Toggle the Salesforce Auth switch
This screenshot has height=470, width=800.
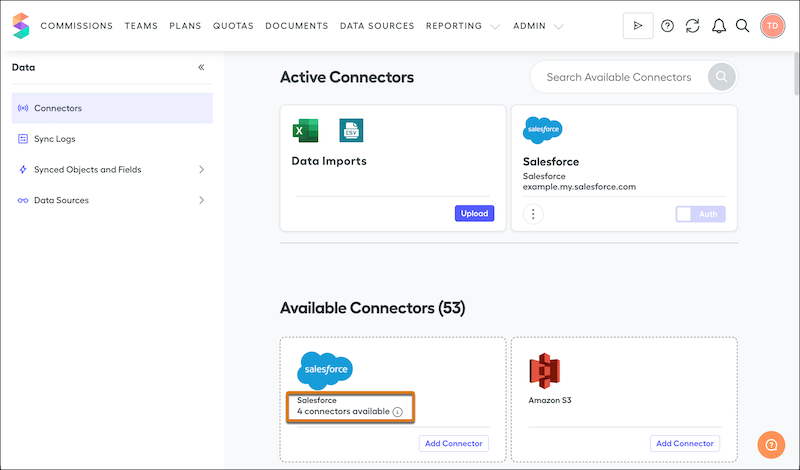[701, 214]
